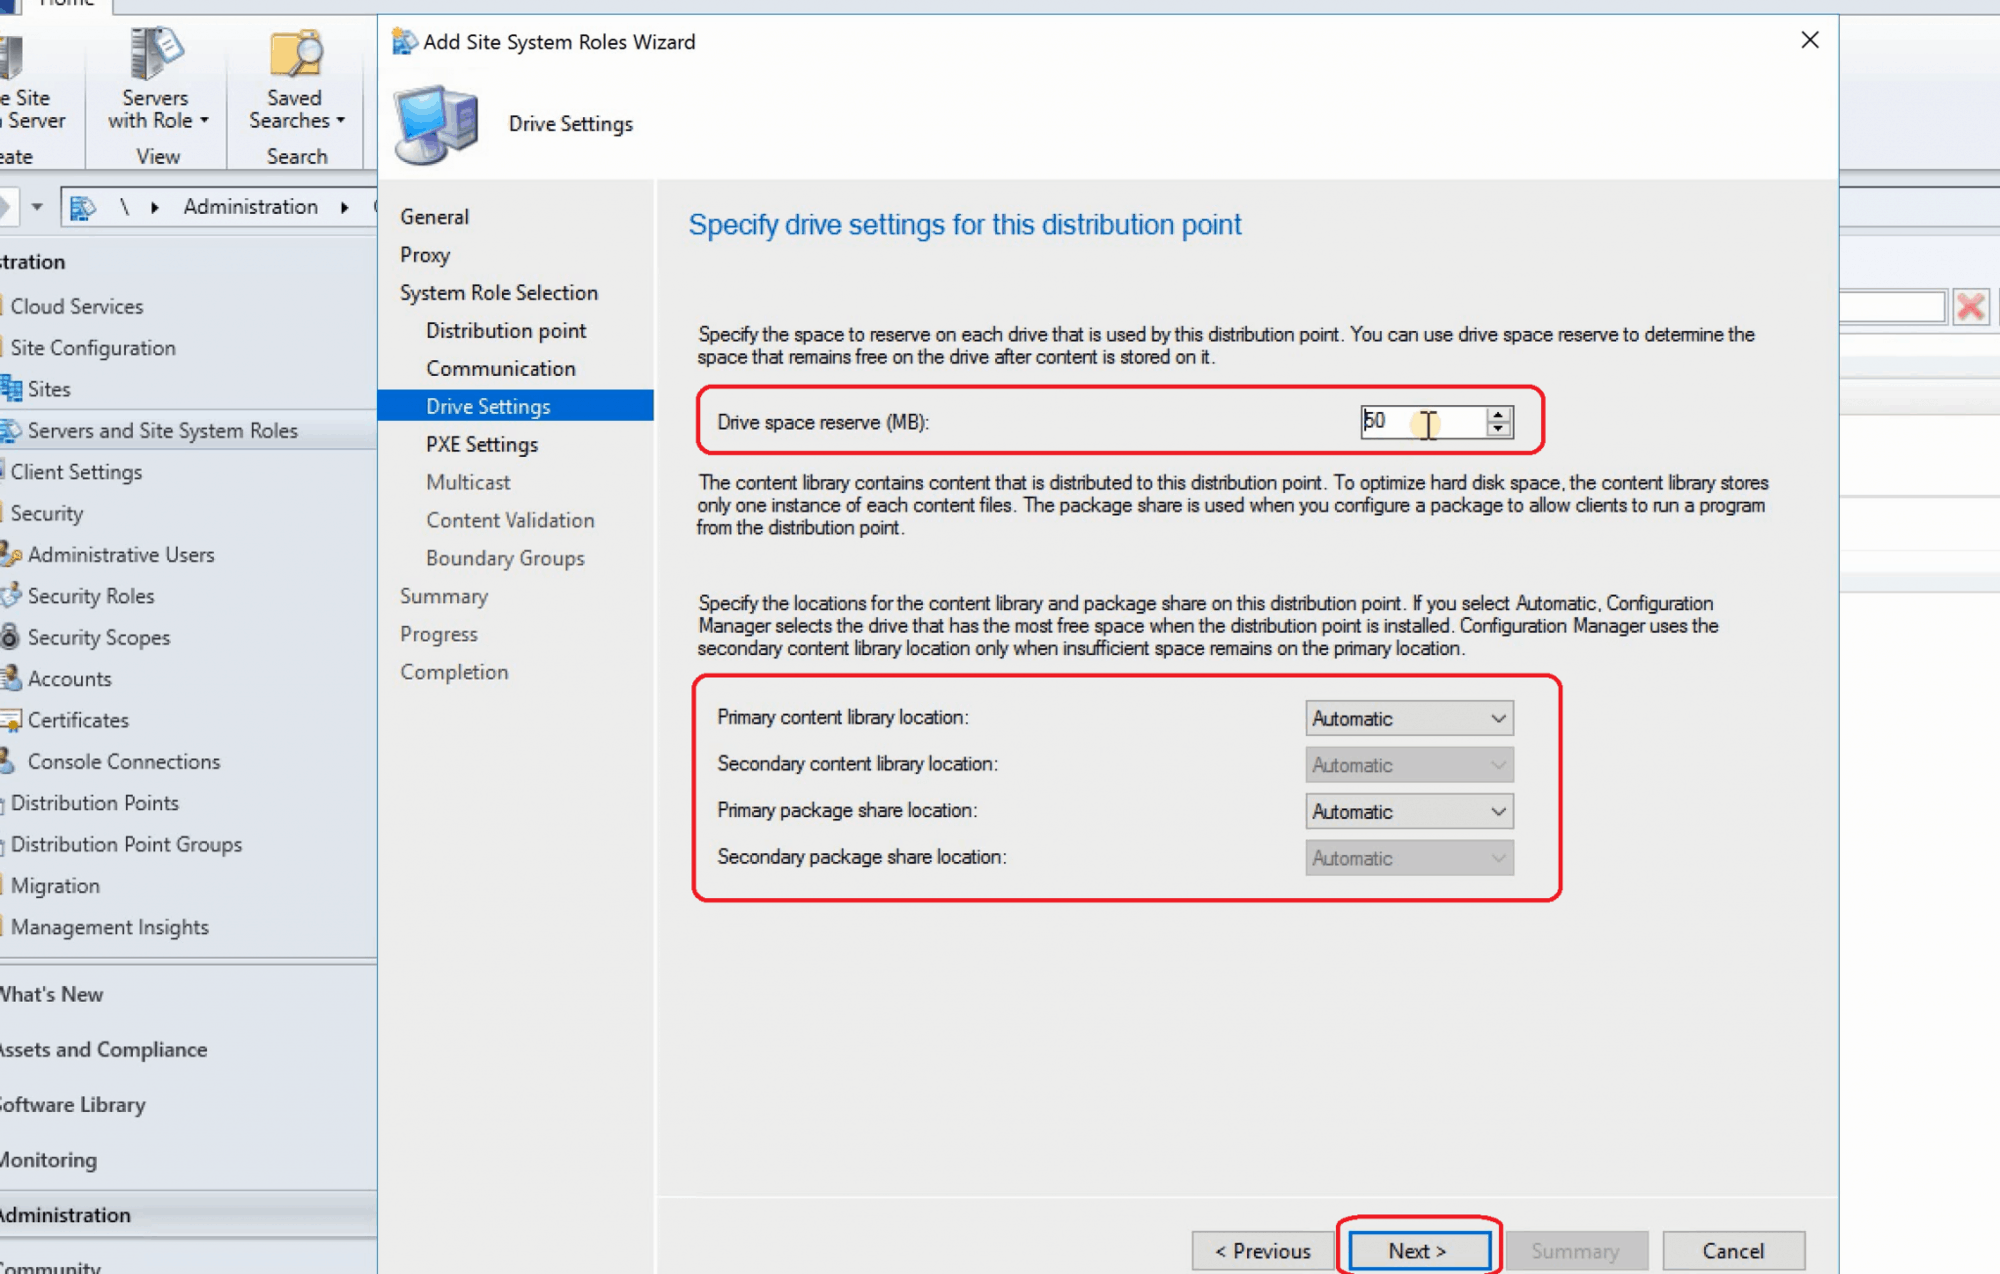Click Next to continue the wizard
This screenshot has height=1274, width=2000.
(1417, 1250)
